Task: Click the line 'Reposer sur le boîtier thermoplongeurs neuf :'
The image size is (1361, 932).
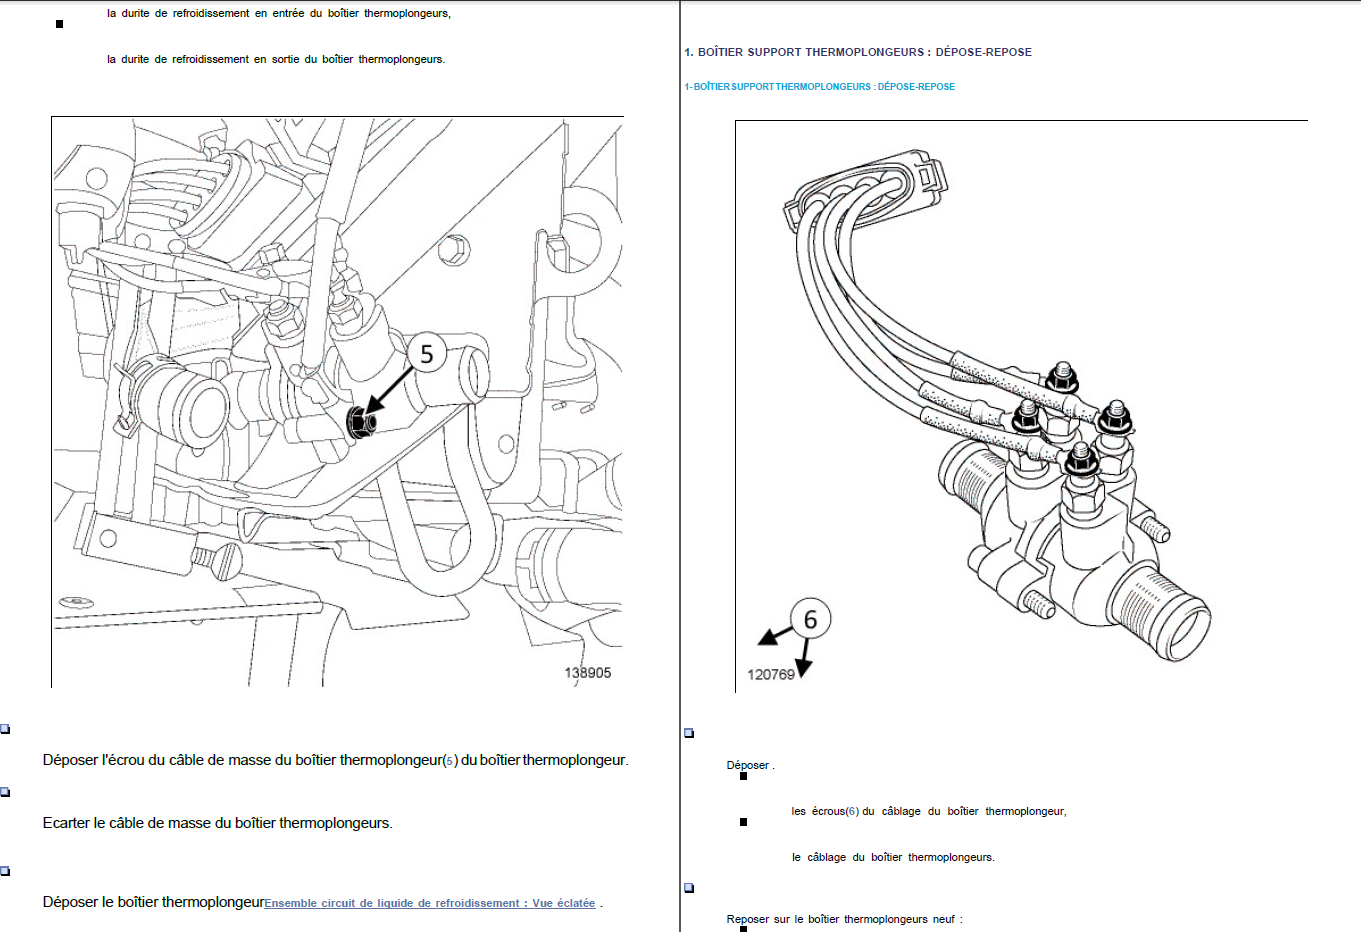Action: point(845,919)
